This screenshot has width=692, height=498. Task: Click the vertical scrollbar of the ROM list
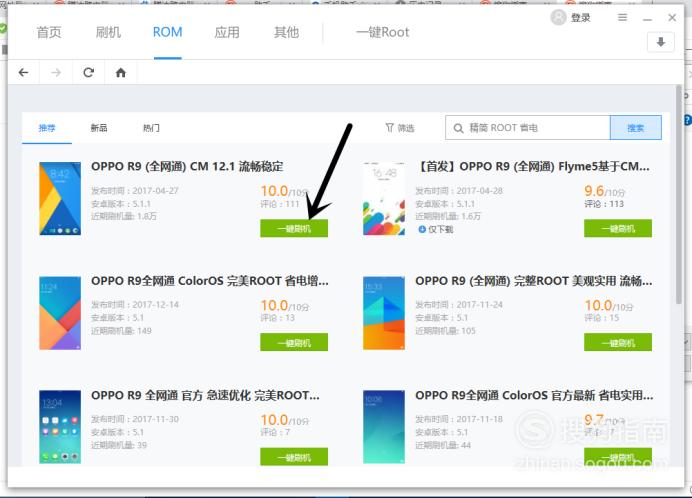[x=679, y=194]
